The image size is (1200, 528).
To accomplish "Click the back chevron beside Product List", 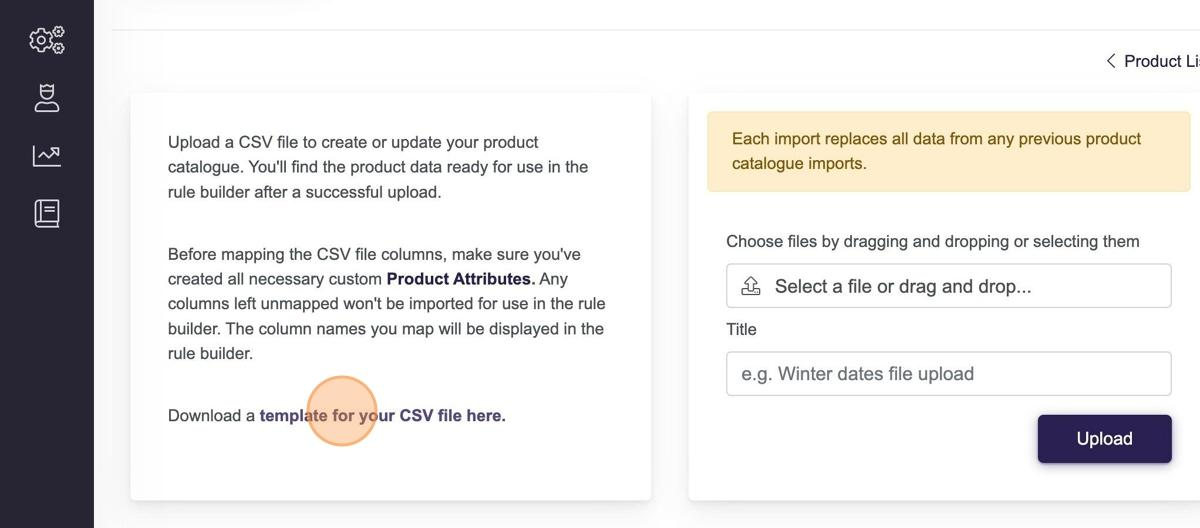I will point(1110,61).
